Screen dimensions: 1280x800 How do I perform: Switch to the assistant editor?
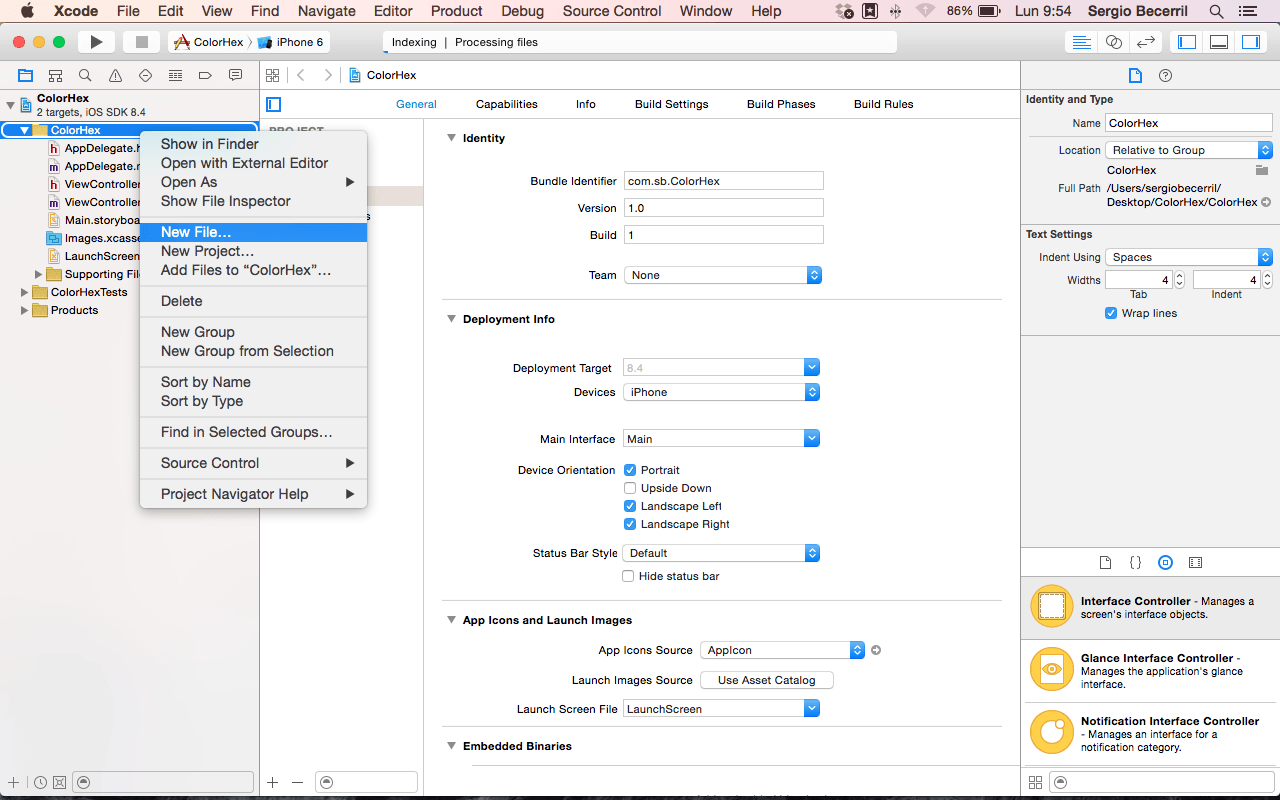(1114, 42)
